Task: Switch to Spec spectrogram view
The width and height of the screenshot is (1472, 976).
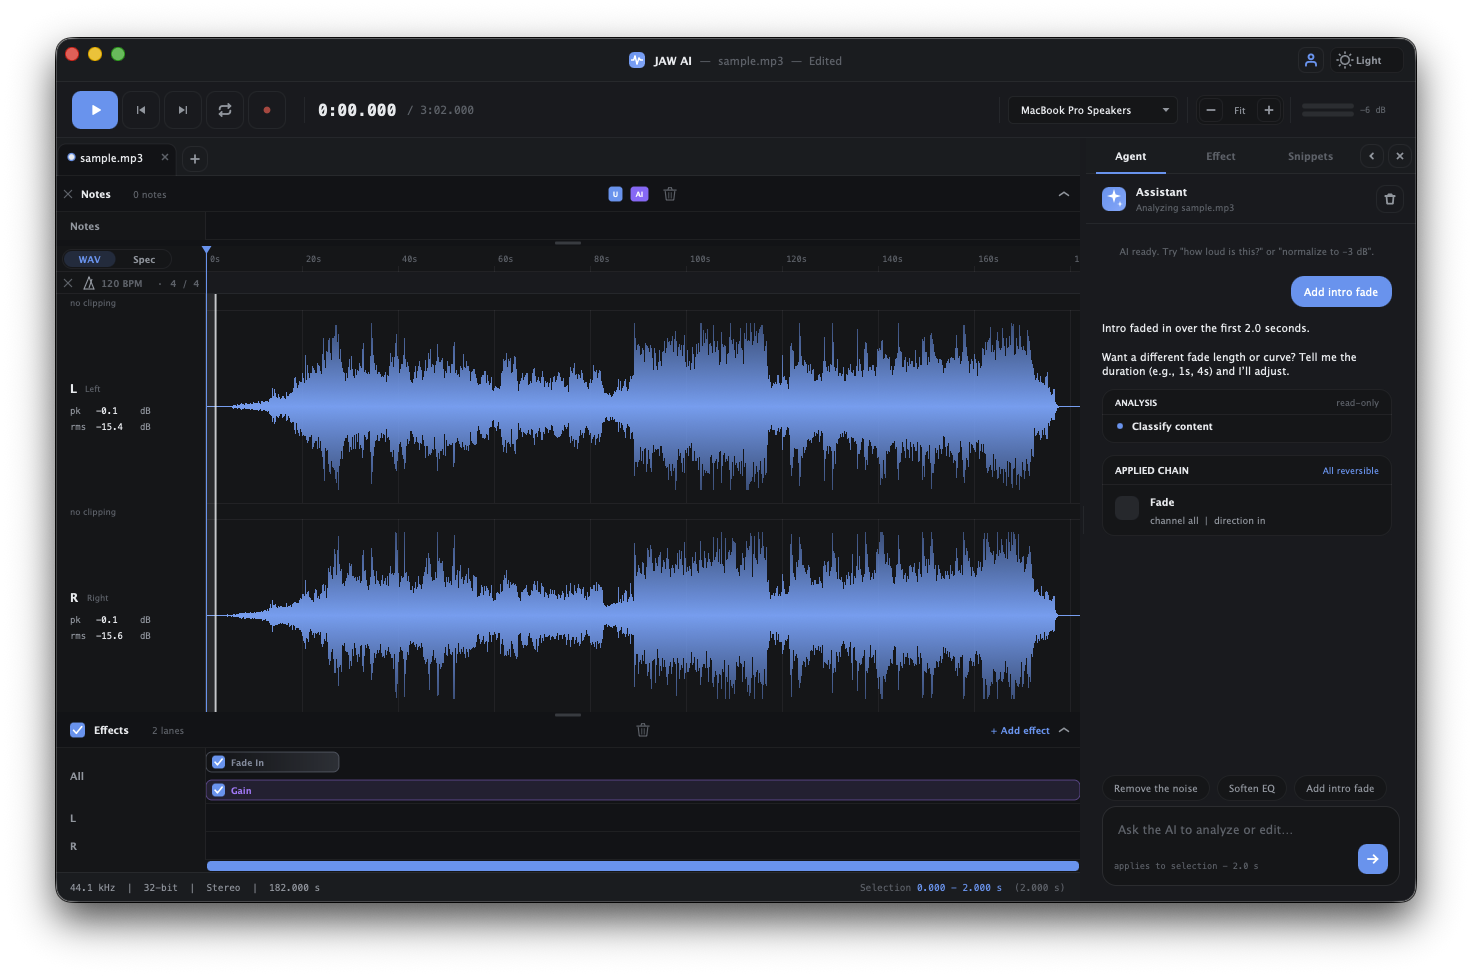Action: [144, 259]
